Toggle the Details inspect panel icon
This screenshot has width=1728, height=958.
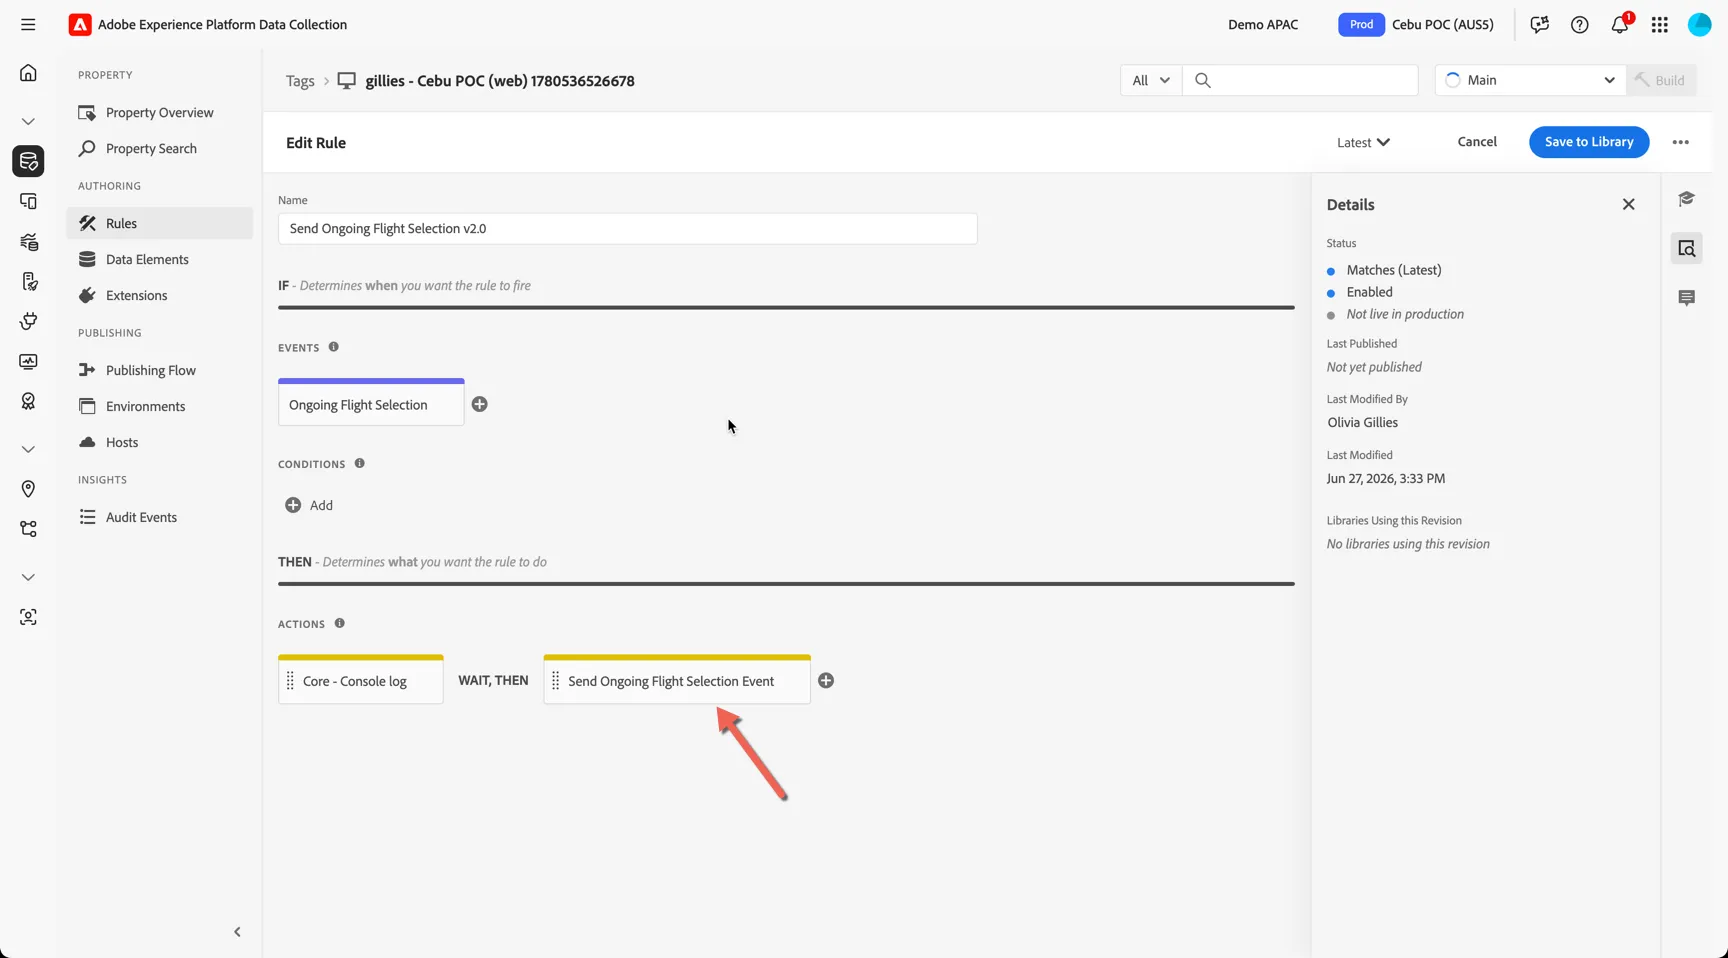[x=1687, y=248]
